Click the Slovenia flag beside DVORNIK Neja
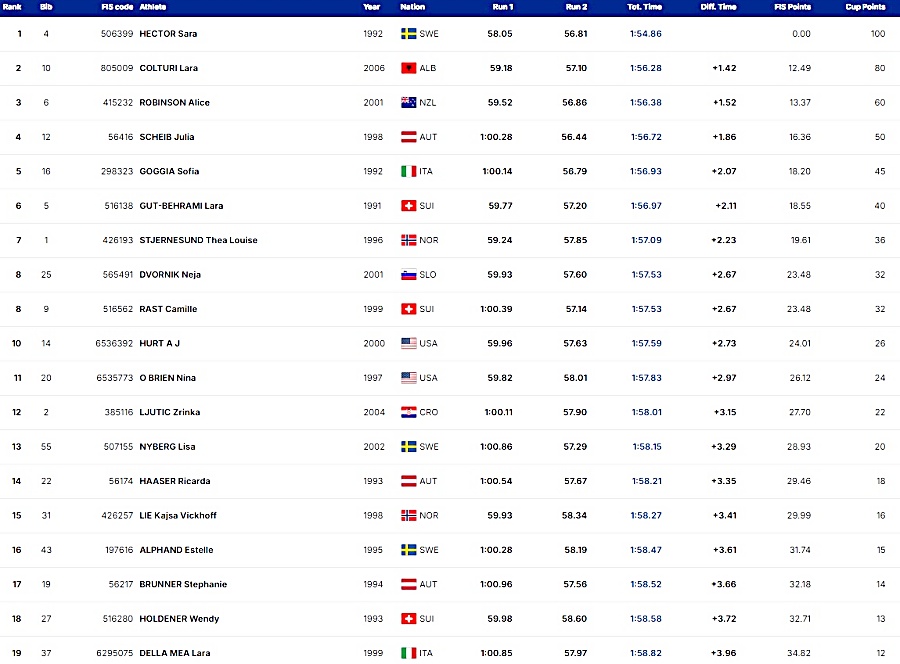 (x=409, y=275)
